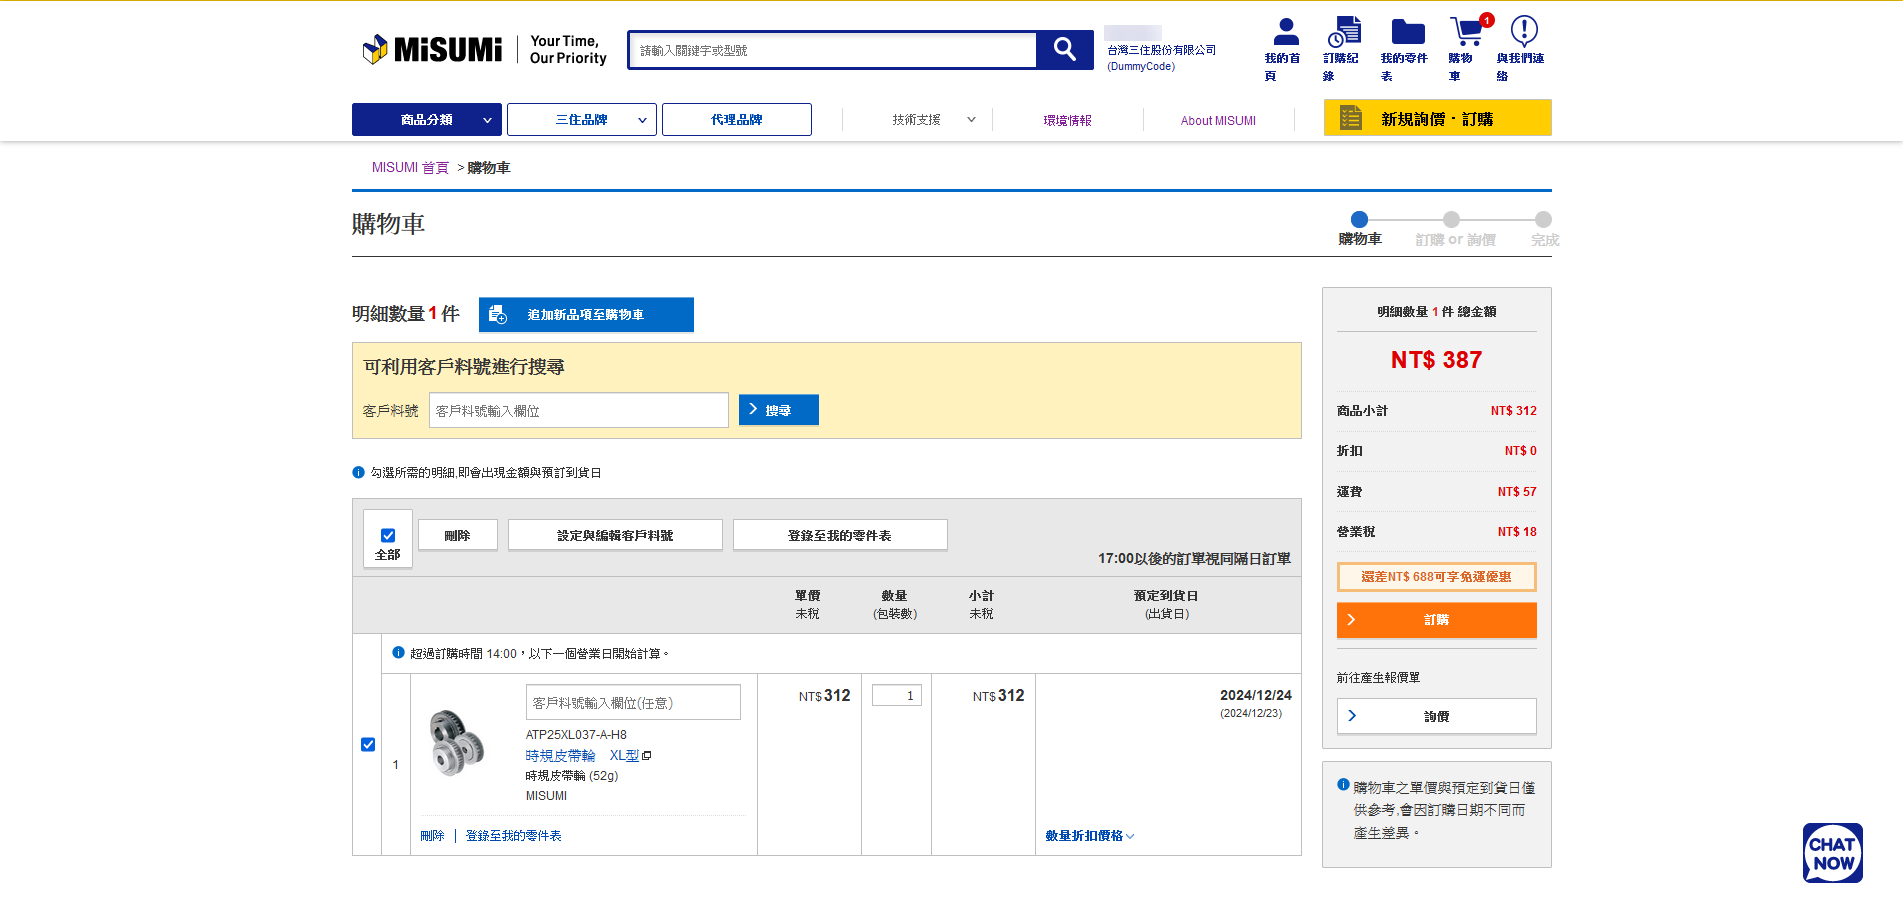
Task: Expand the 商品分類 dropdown
Action: click(426, 120)
